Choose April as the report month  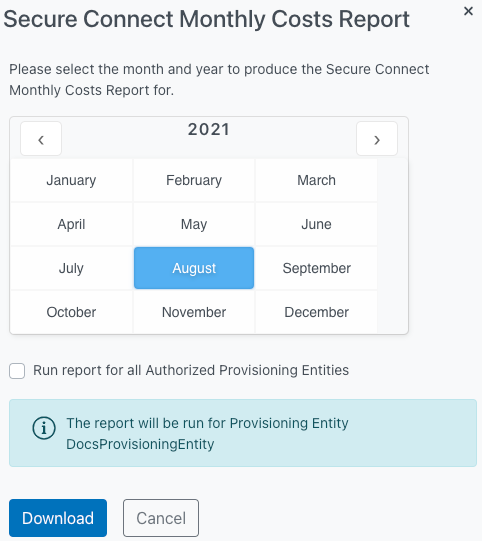71,224
